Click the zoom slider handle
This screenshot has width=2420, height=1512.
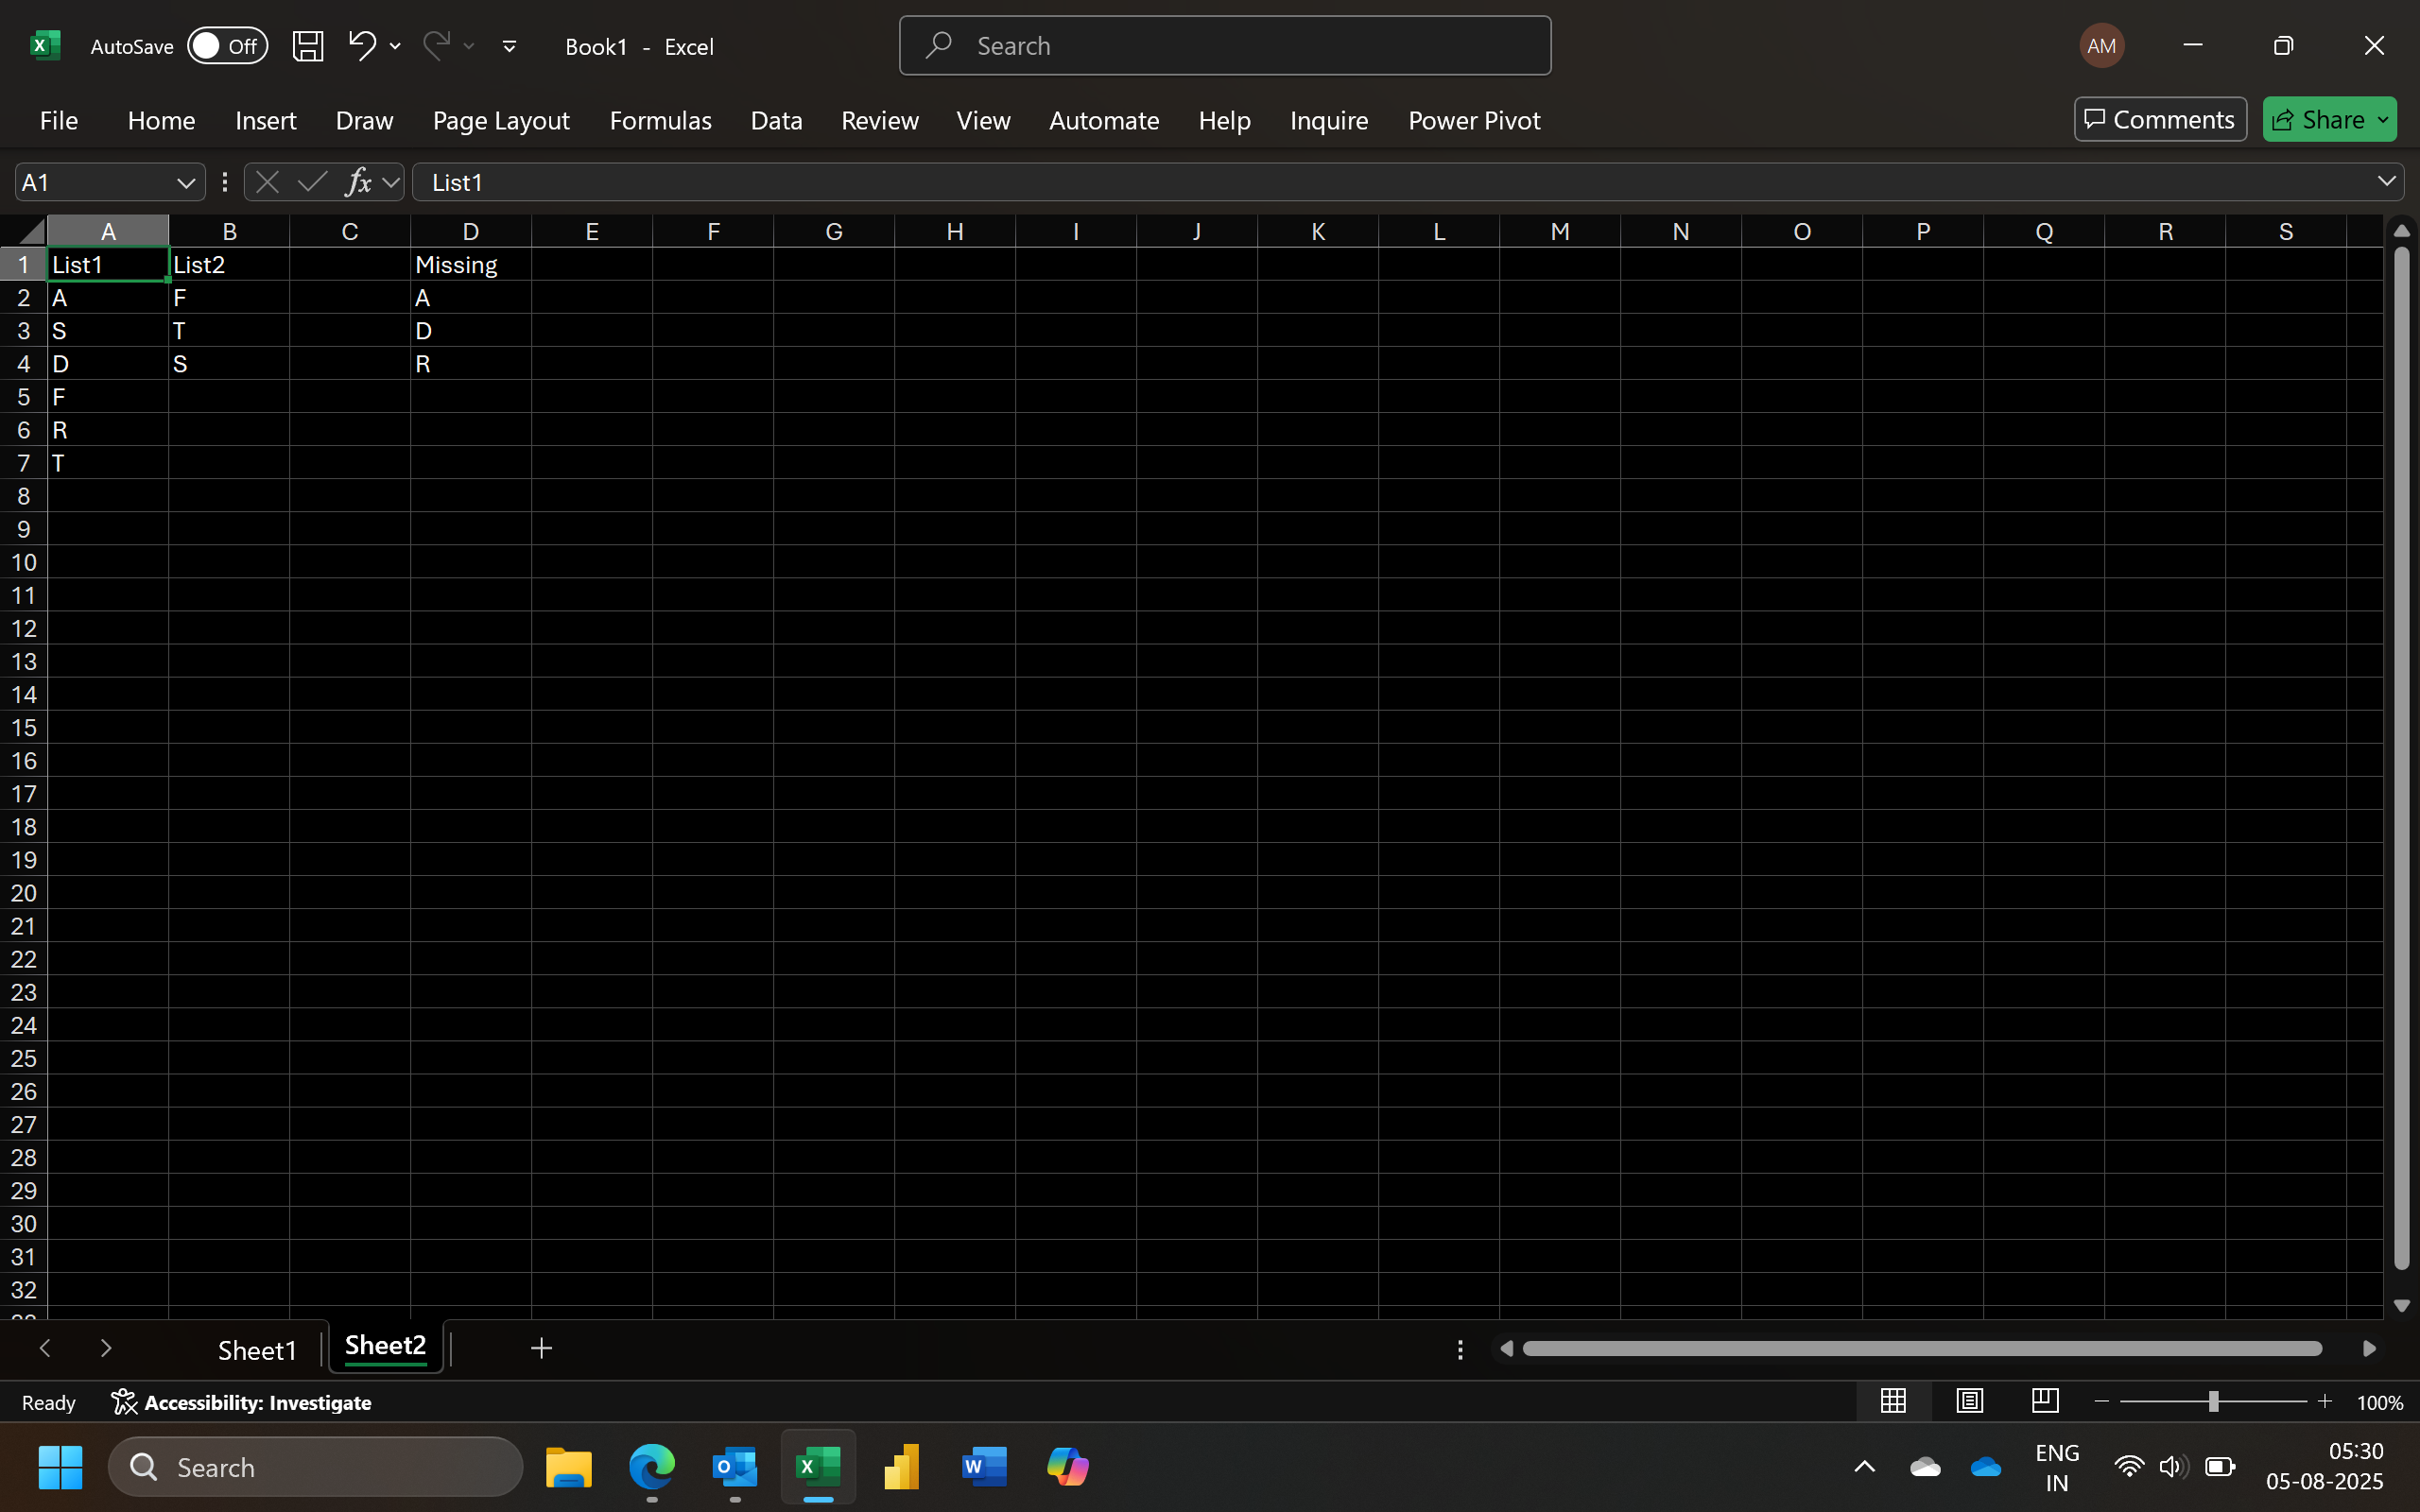[2213, 1402]
